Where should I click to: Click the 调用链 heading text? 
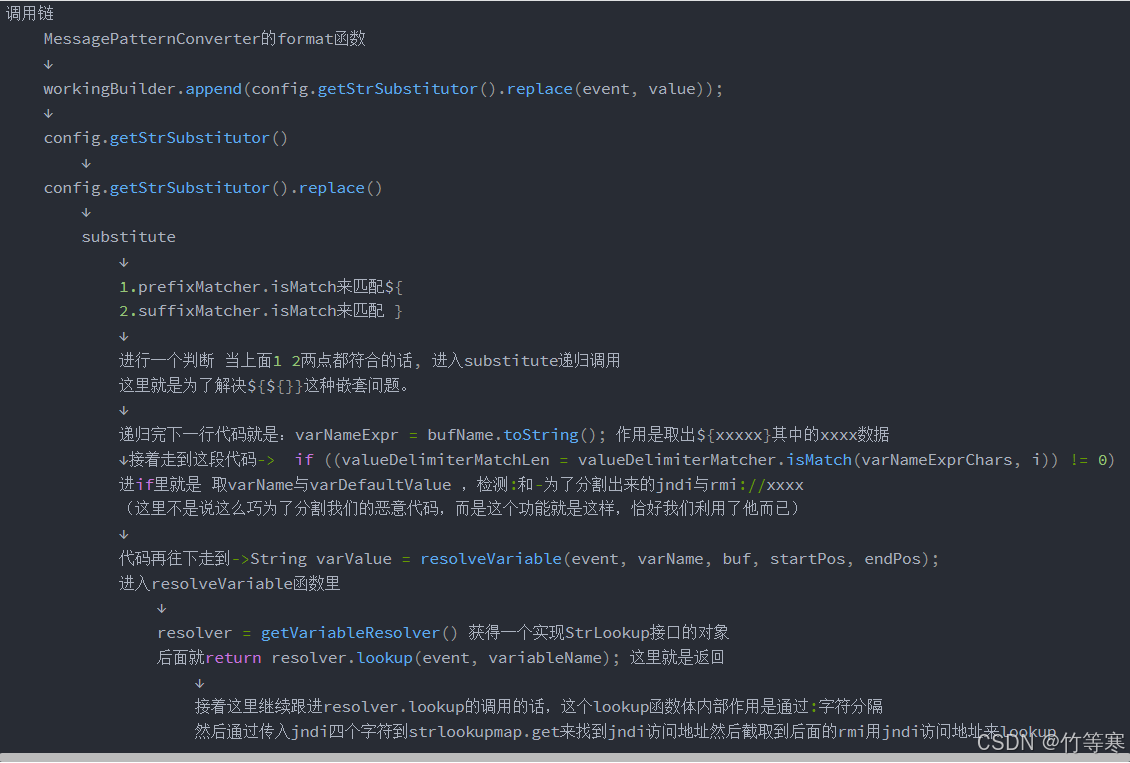(30, 14)
